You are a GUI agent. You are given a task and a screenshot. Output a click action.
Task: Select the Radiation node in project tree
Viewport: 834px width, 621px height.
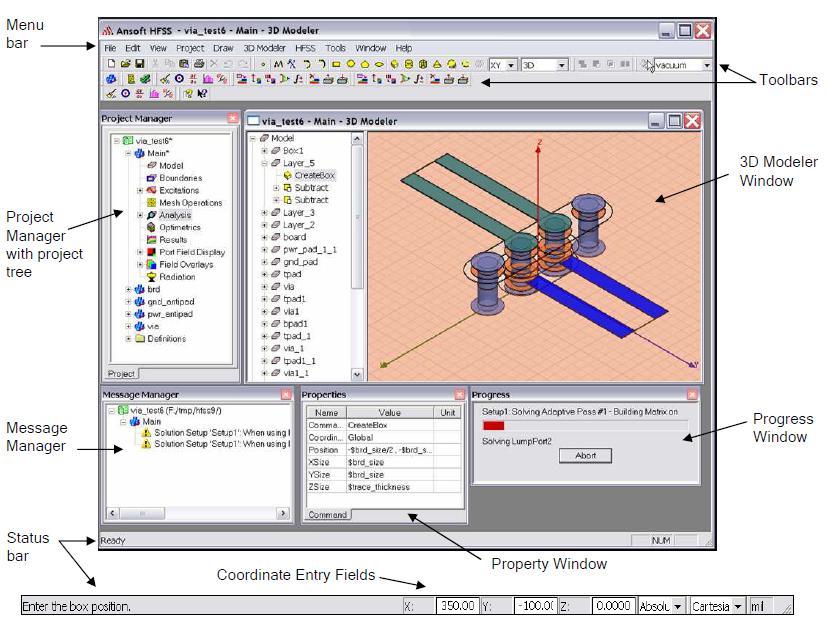(x=177, y=277)
